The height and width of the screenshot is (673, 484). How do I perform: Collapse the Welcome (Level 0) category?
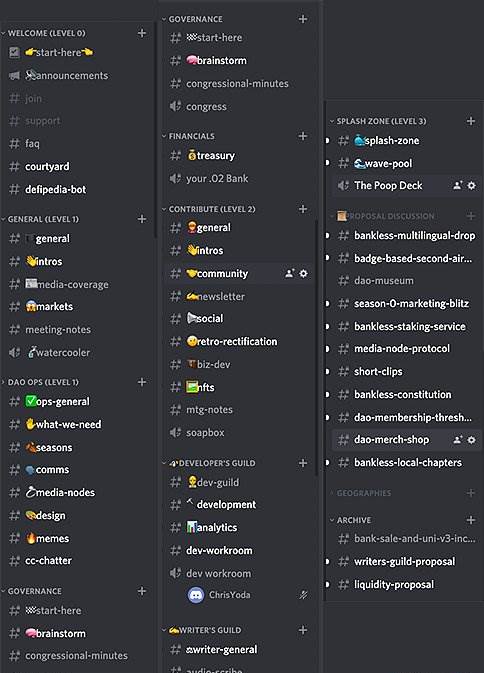pyautogui.click(x=43, y=33)
